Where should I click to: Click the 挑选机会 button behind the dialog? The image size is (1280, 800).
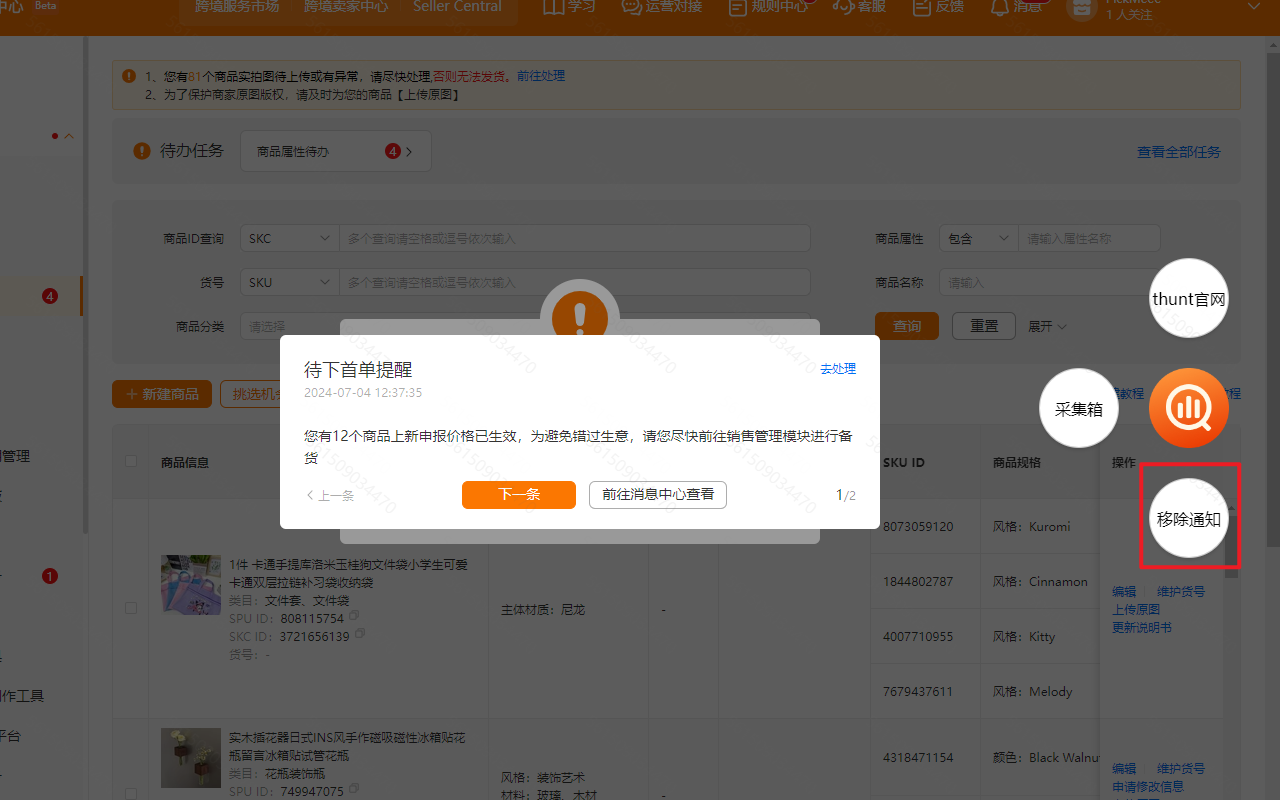(250, 394)
